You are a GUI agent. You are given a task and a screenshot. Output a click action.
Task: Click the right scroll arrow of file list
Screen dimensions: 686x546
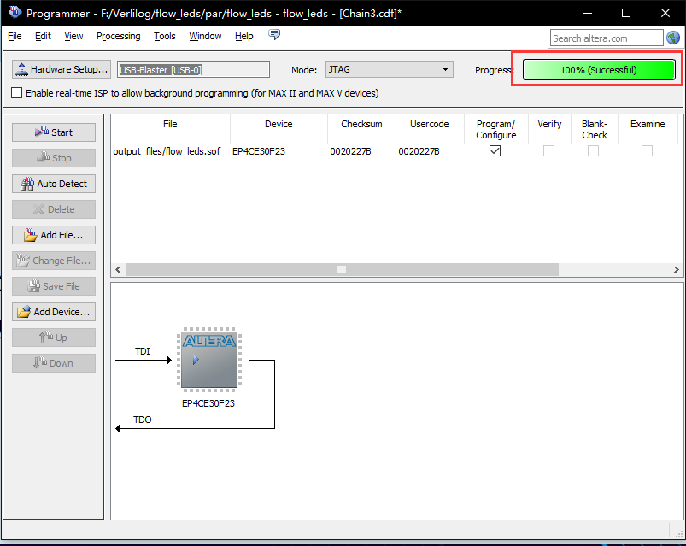(x=676, y=270)
